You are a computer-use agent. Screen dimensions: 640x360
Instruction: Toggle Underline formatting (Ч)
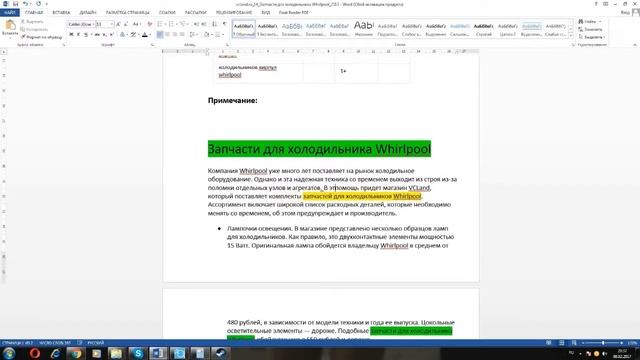point(86,35)
